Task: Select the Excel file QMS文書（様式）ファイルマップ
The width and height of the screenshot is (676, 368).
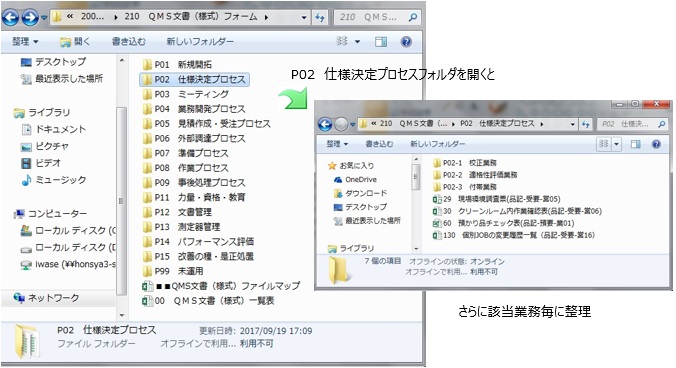Action: coord(221,286)
